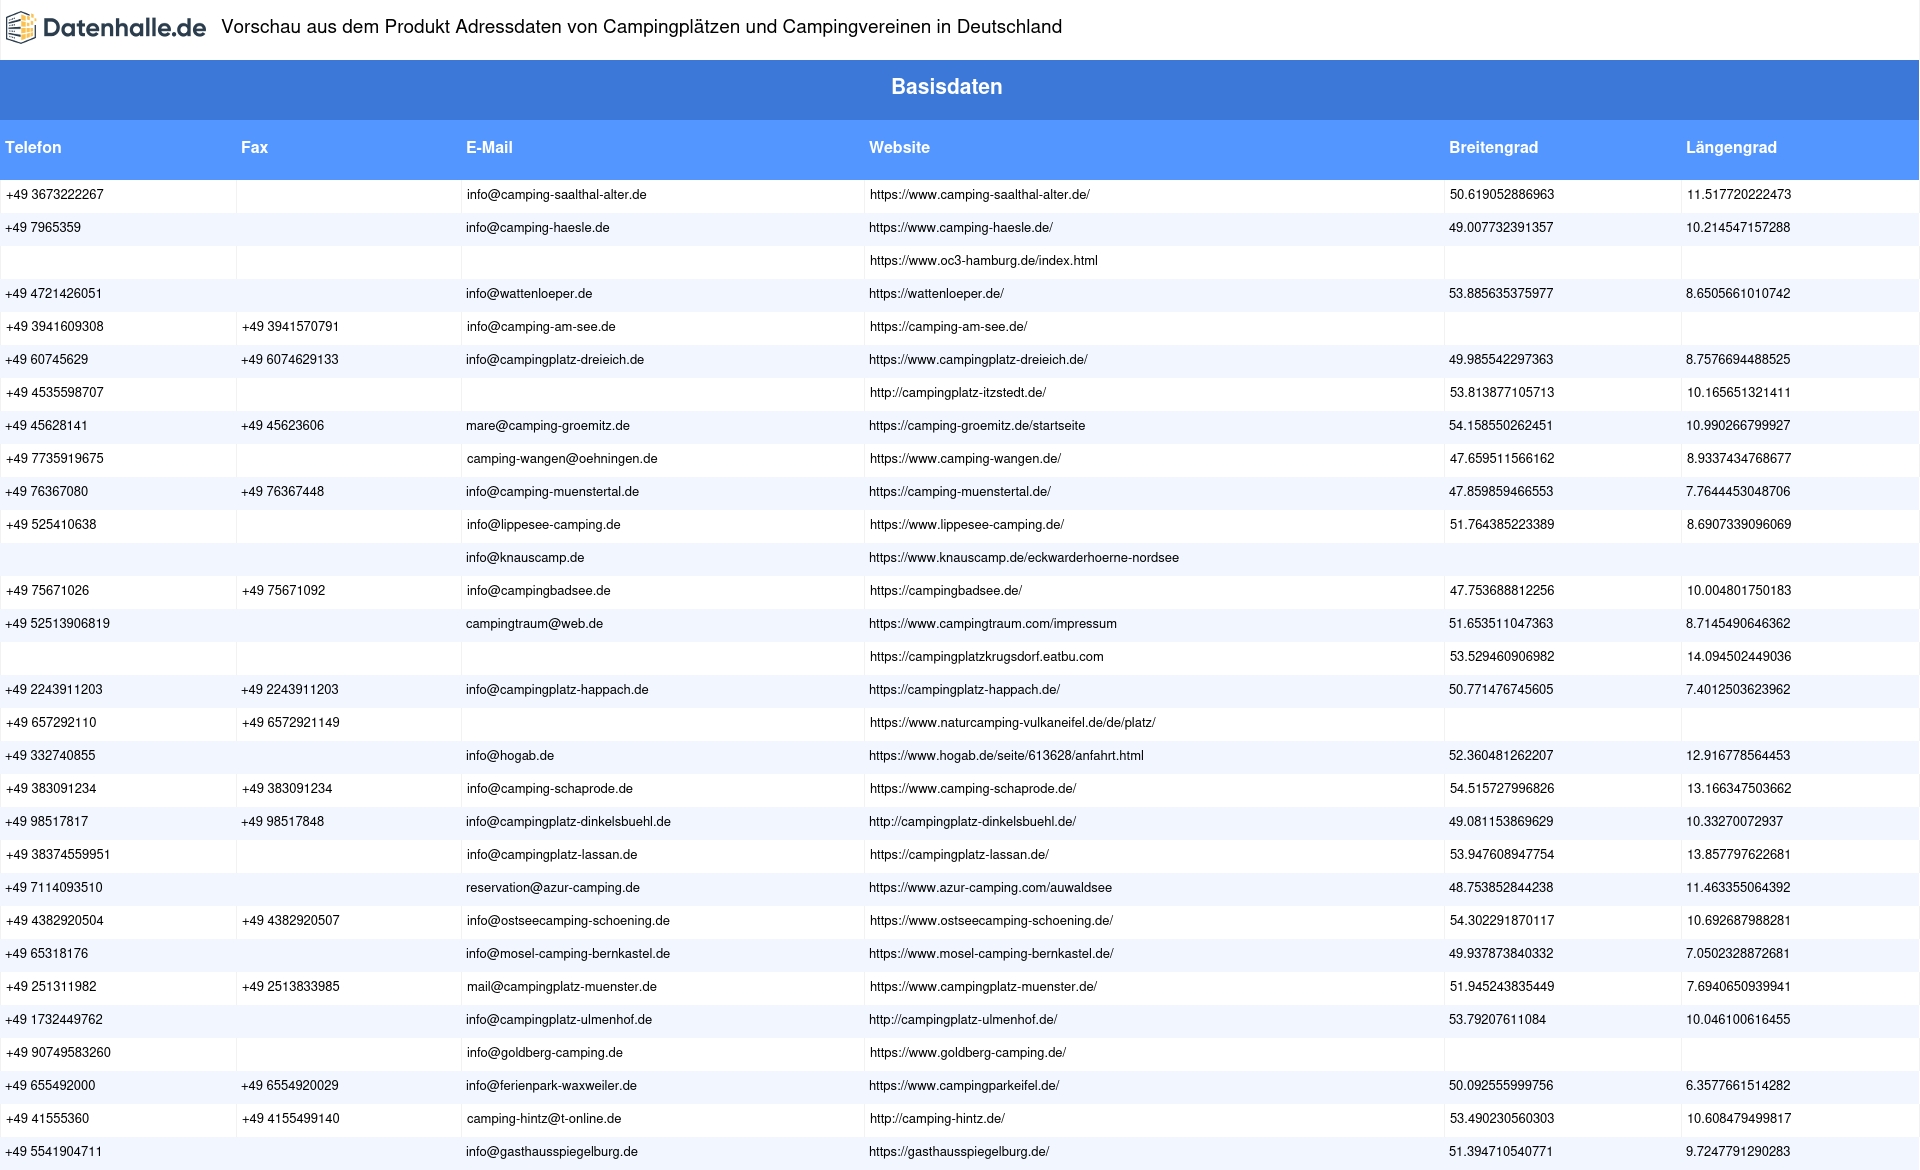Open https://camping-am-see.de/ link
The height and width of the screenshot is (1170, 1920).
click(x=948, y=327)
